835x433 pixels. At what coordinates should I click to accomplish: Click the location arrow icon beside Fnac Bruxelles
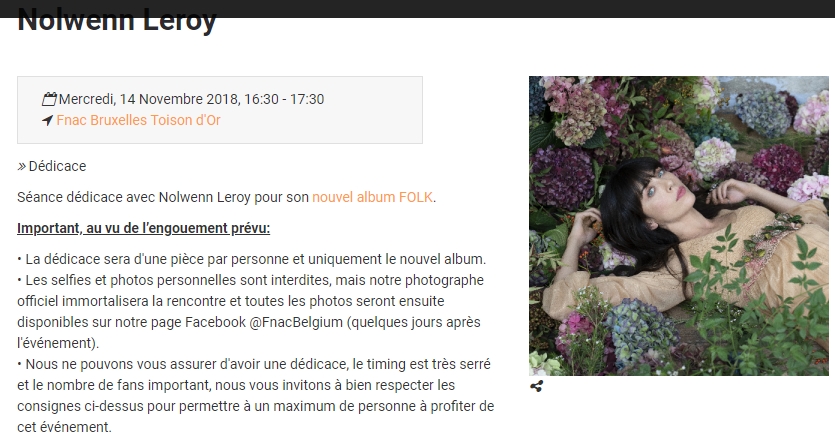click(47, 120)
